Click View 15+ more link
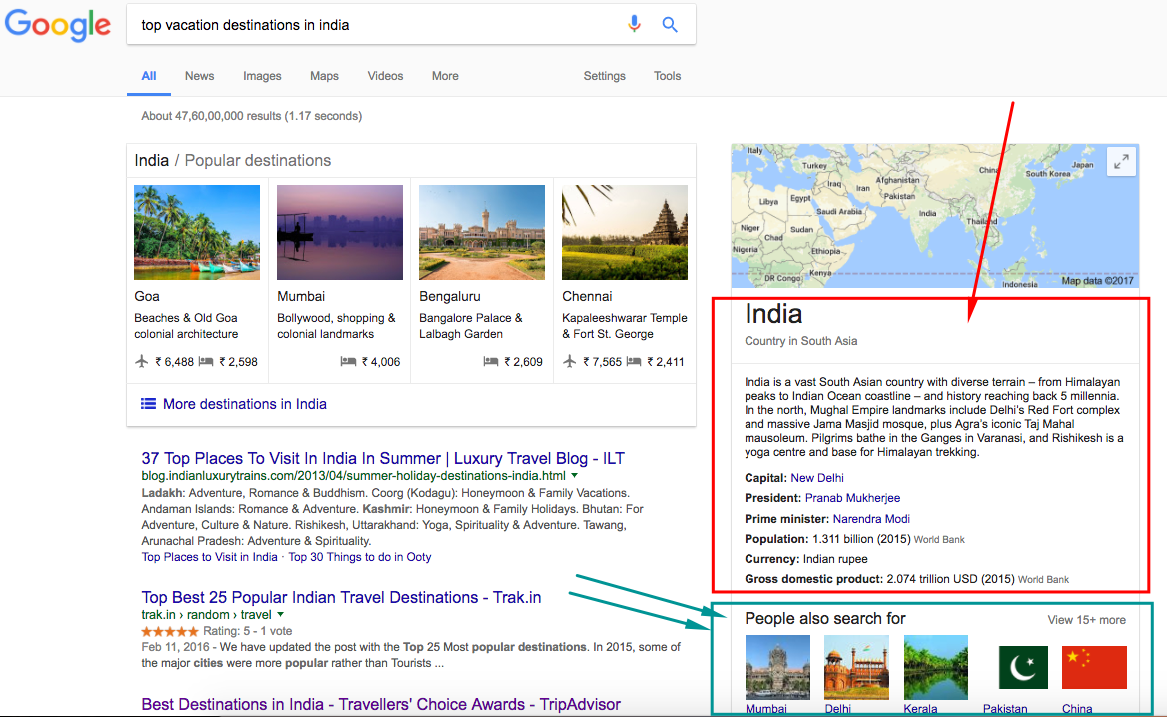This screenshot has width=1167, height=717. (1086, 620)
